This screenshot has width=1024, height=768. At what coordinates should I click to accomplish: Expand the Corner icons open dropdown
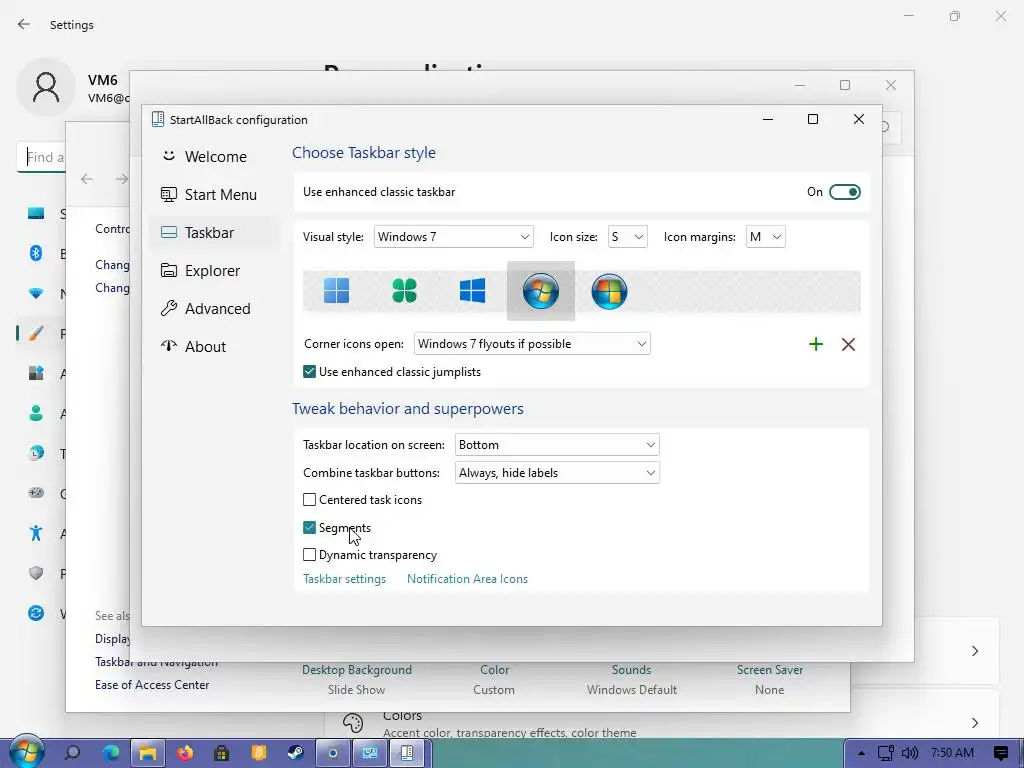coord(532,344)
